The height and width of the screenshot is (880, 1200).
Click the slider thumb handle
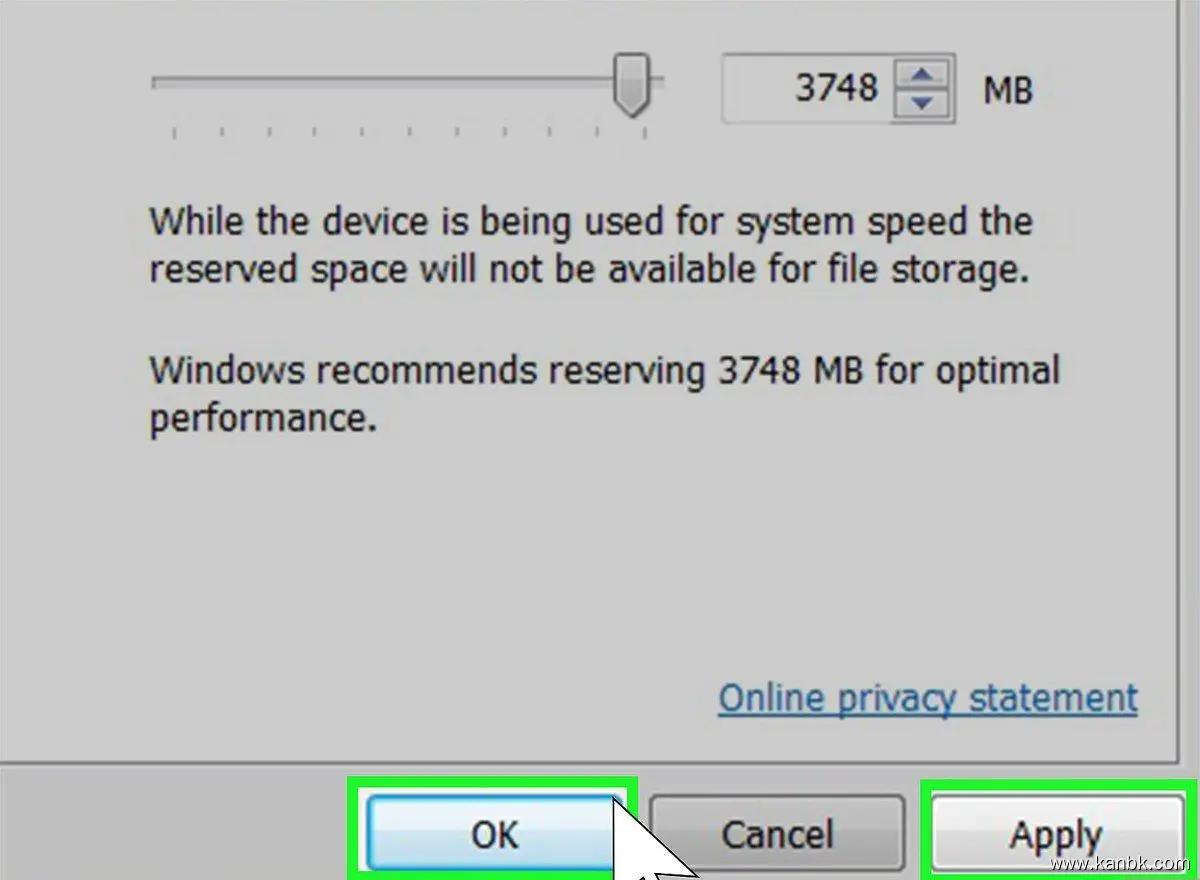(631, 85)
